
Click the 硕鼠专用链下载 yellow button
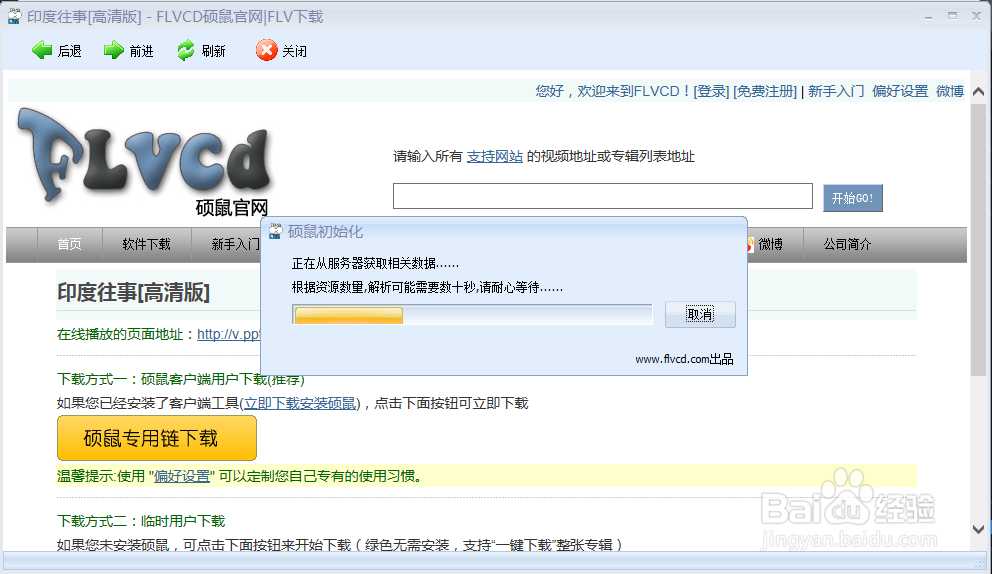[x=156, y=438]
